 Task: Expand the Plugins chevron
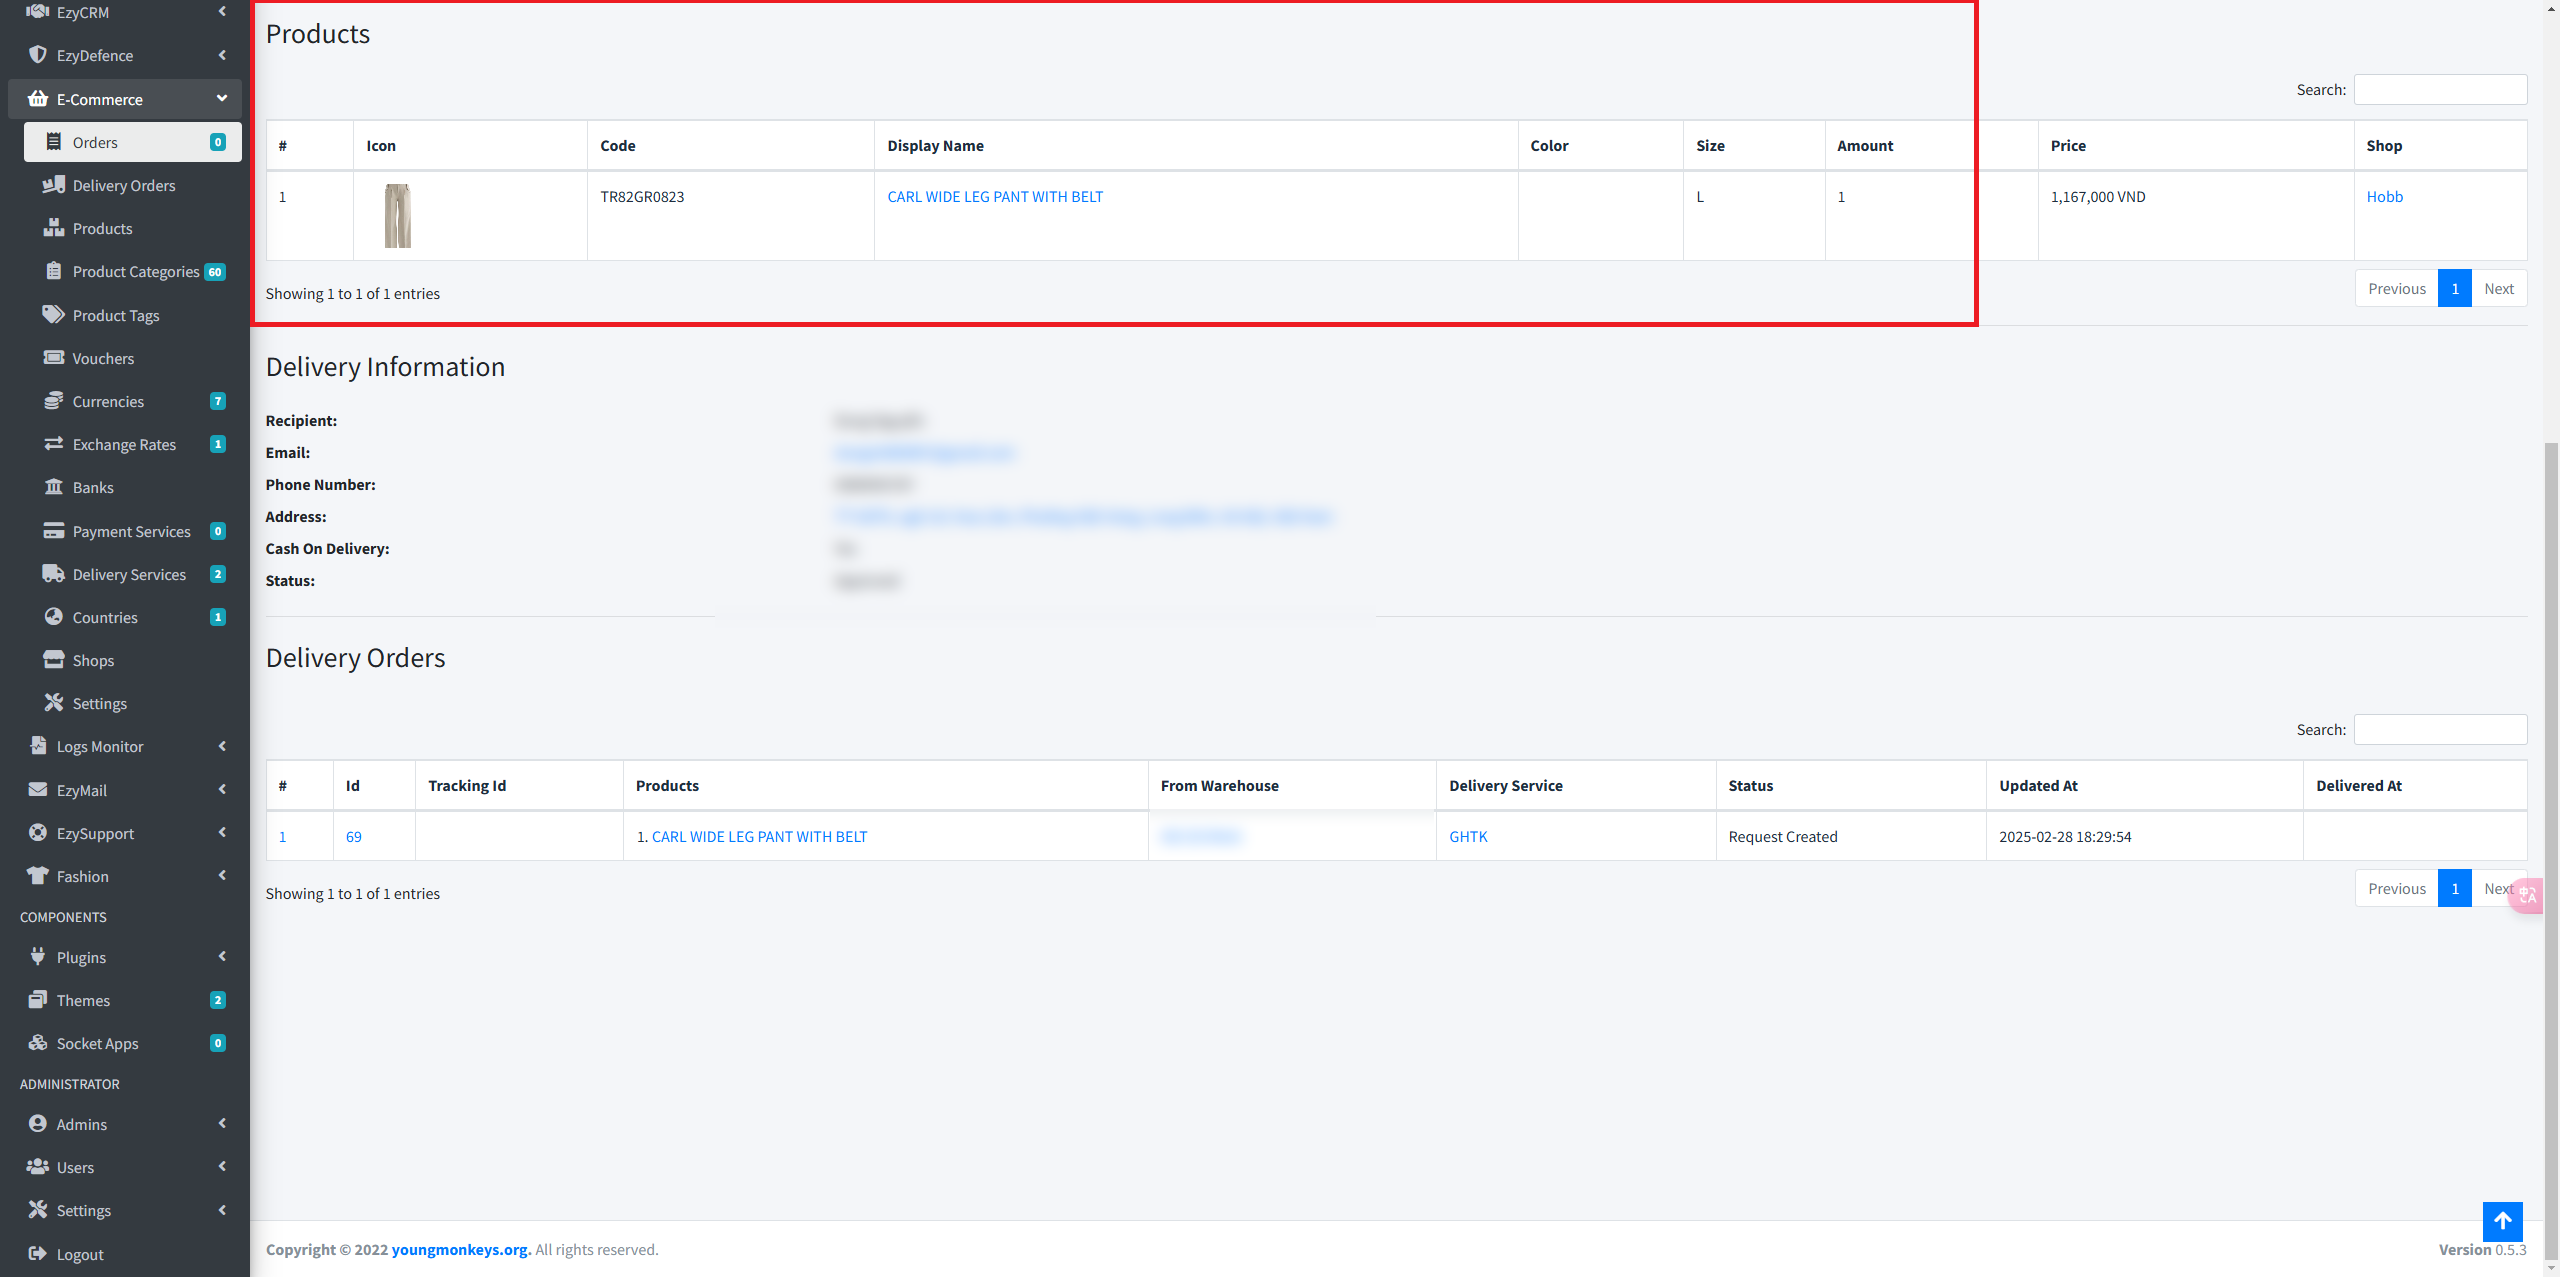pos(222,956)
